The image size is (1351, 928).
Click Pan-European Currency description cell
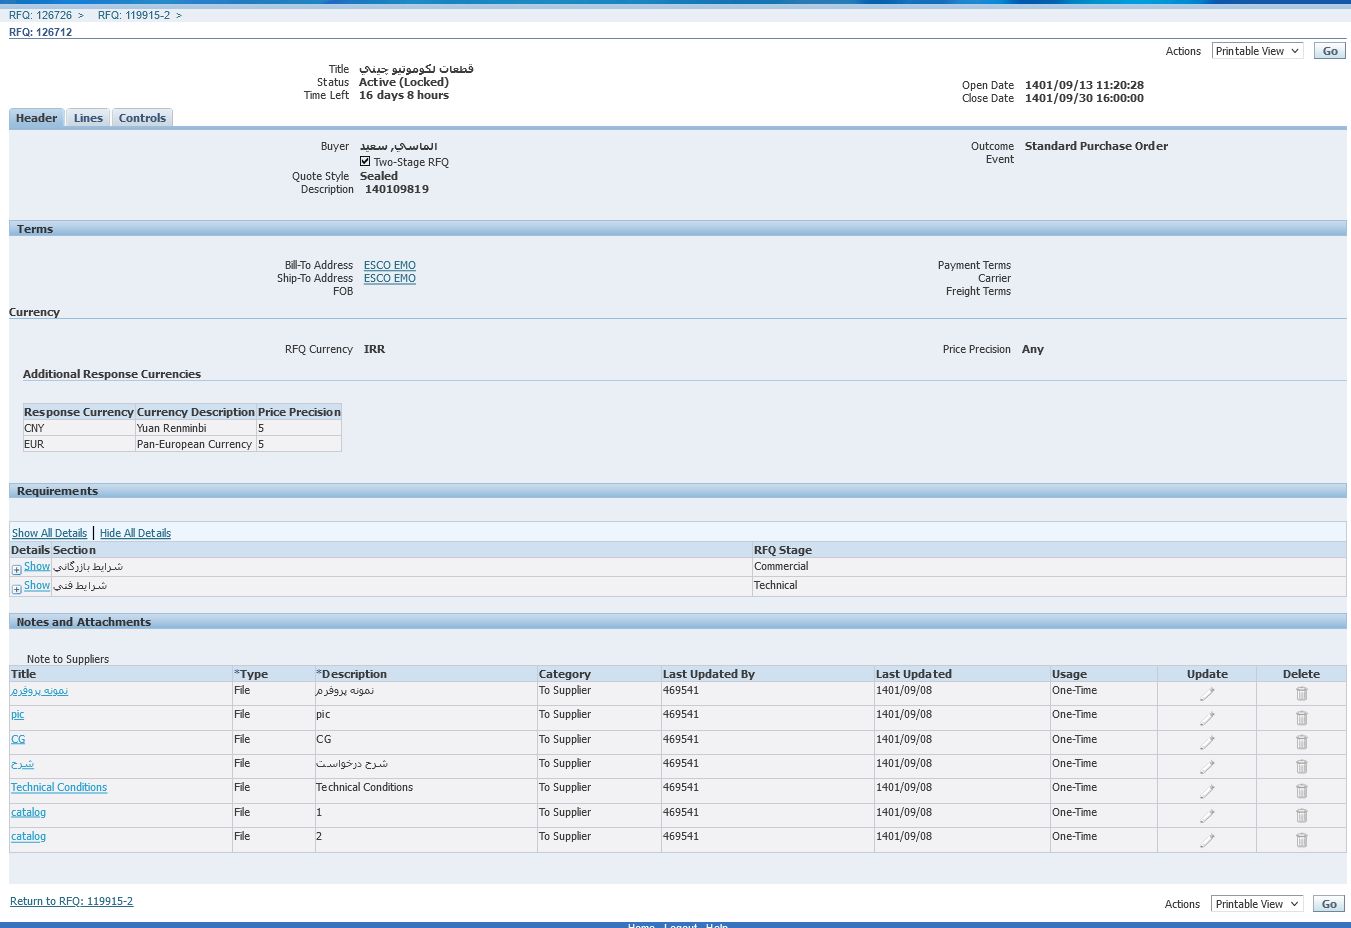point(196,444)
